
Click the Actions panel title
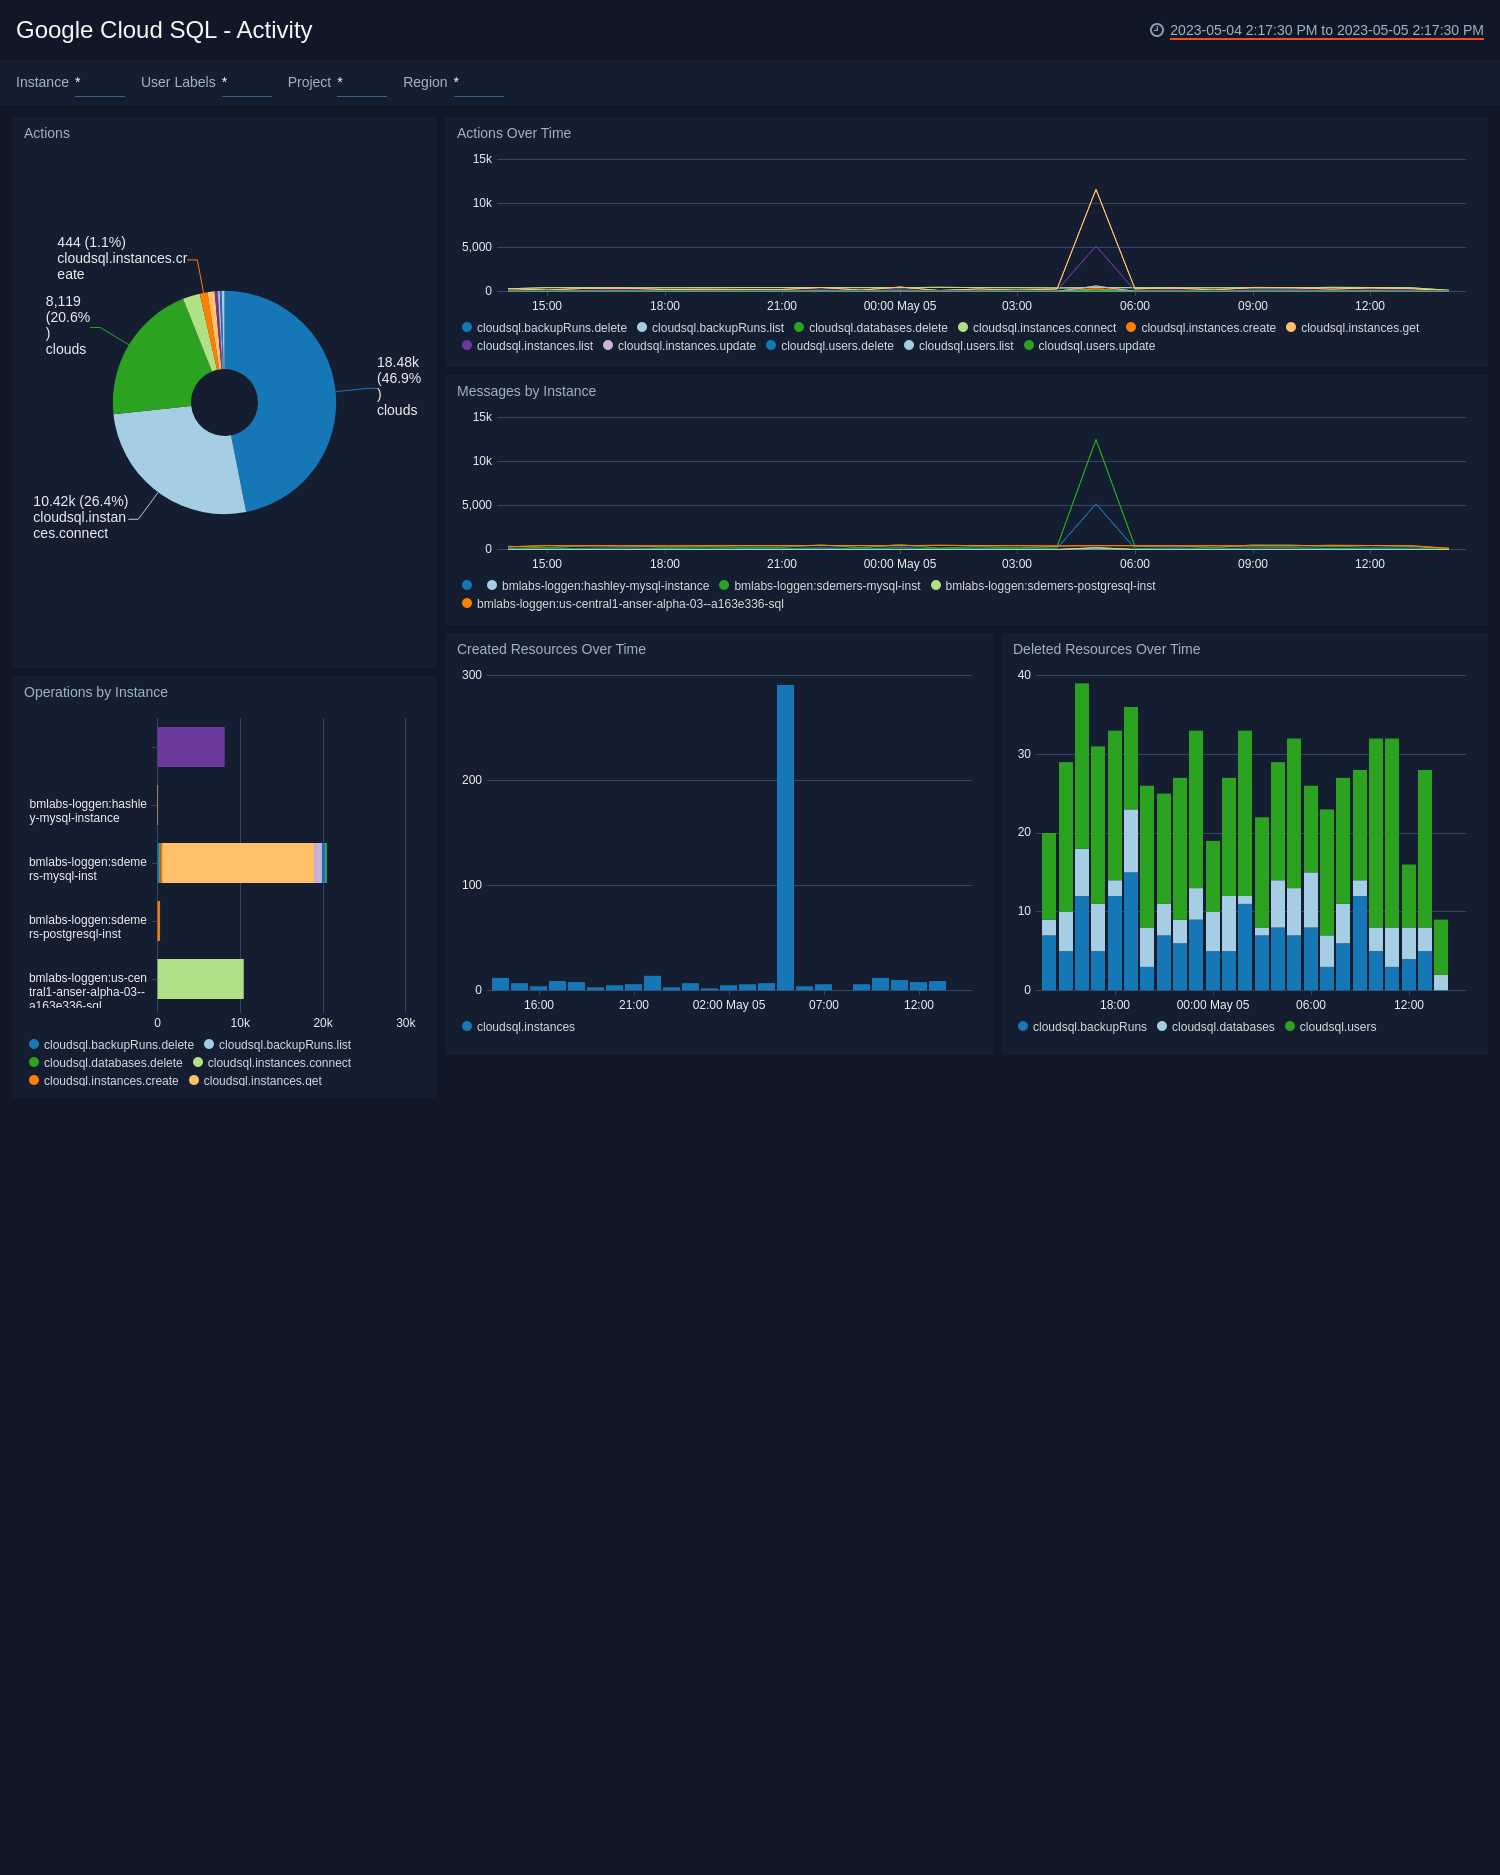click(47, 133)
